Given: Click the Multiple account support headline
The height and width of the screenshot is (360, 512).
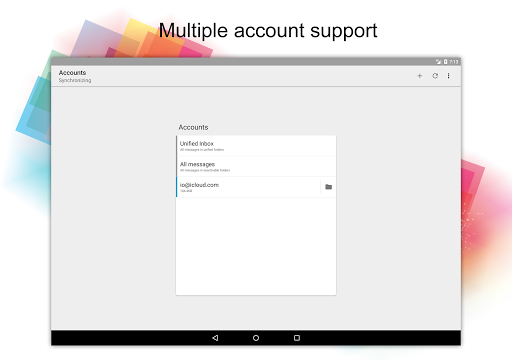Looking at the screenshot, I should [x=268, y=31].
